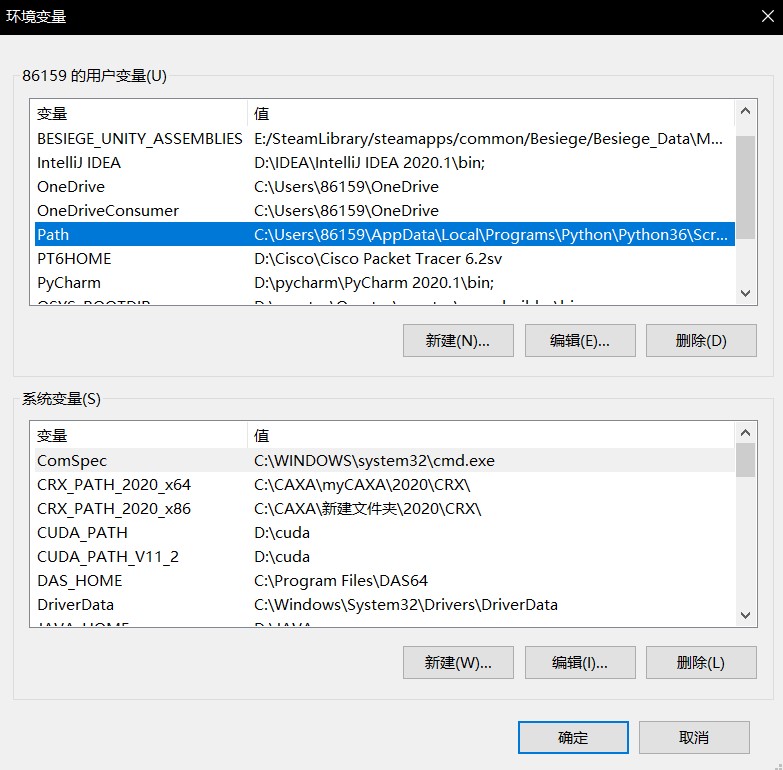Click 删除(D) button for user variables
783x770 pixels.
(x=701, y=340)
